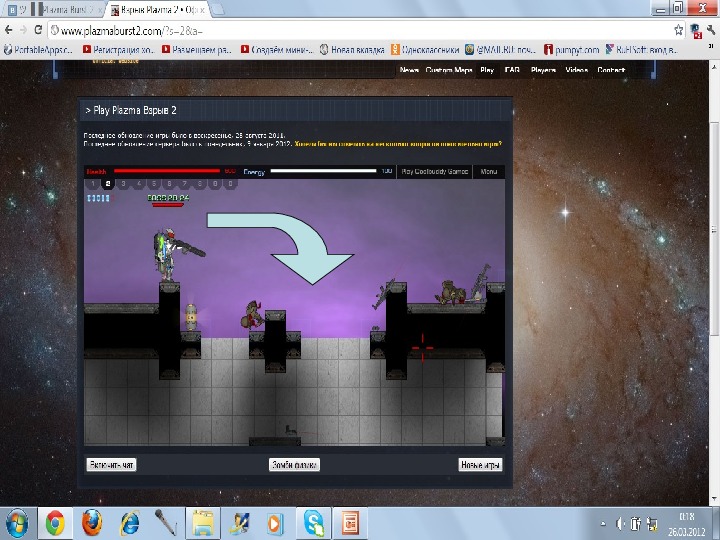
Task: Select weapon slot 8
Action: point(200,184)
